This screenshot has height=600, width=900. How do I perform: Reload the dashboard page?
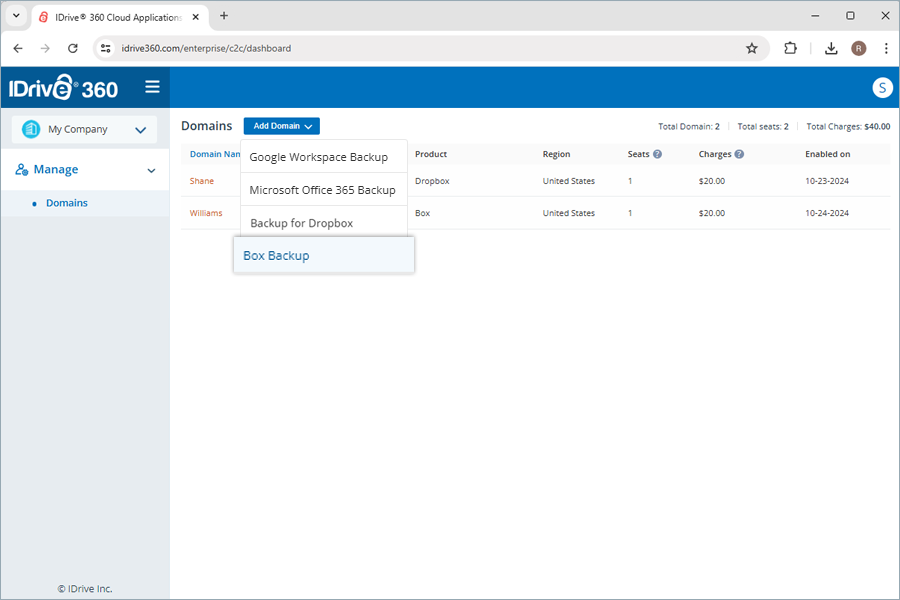point(72,47)
